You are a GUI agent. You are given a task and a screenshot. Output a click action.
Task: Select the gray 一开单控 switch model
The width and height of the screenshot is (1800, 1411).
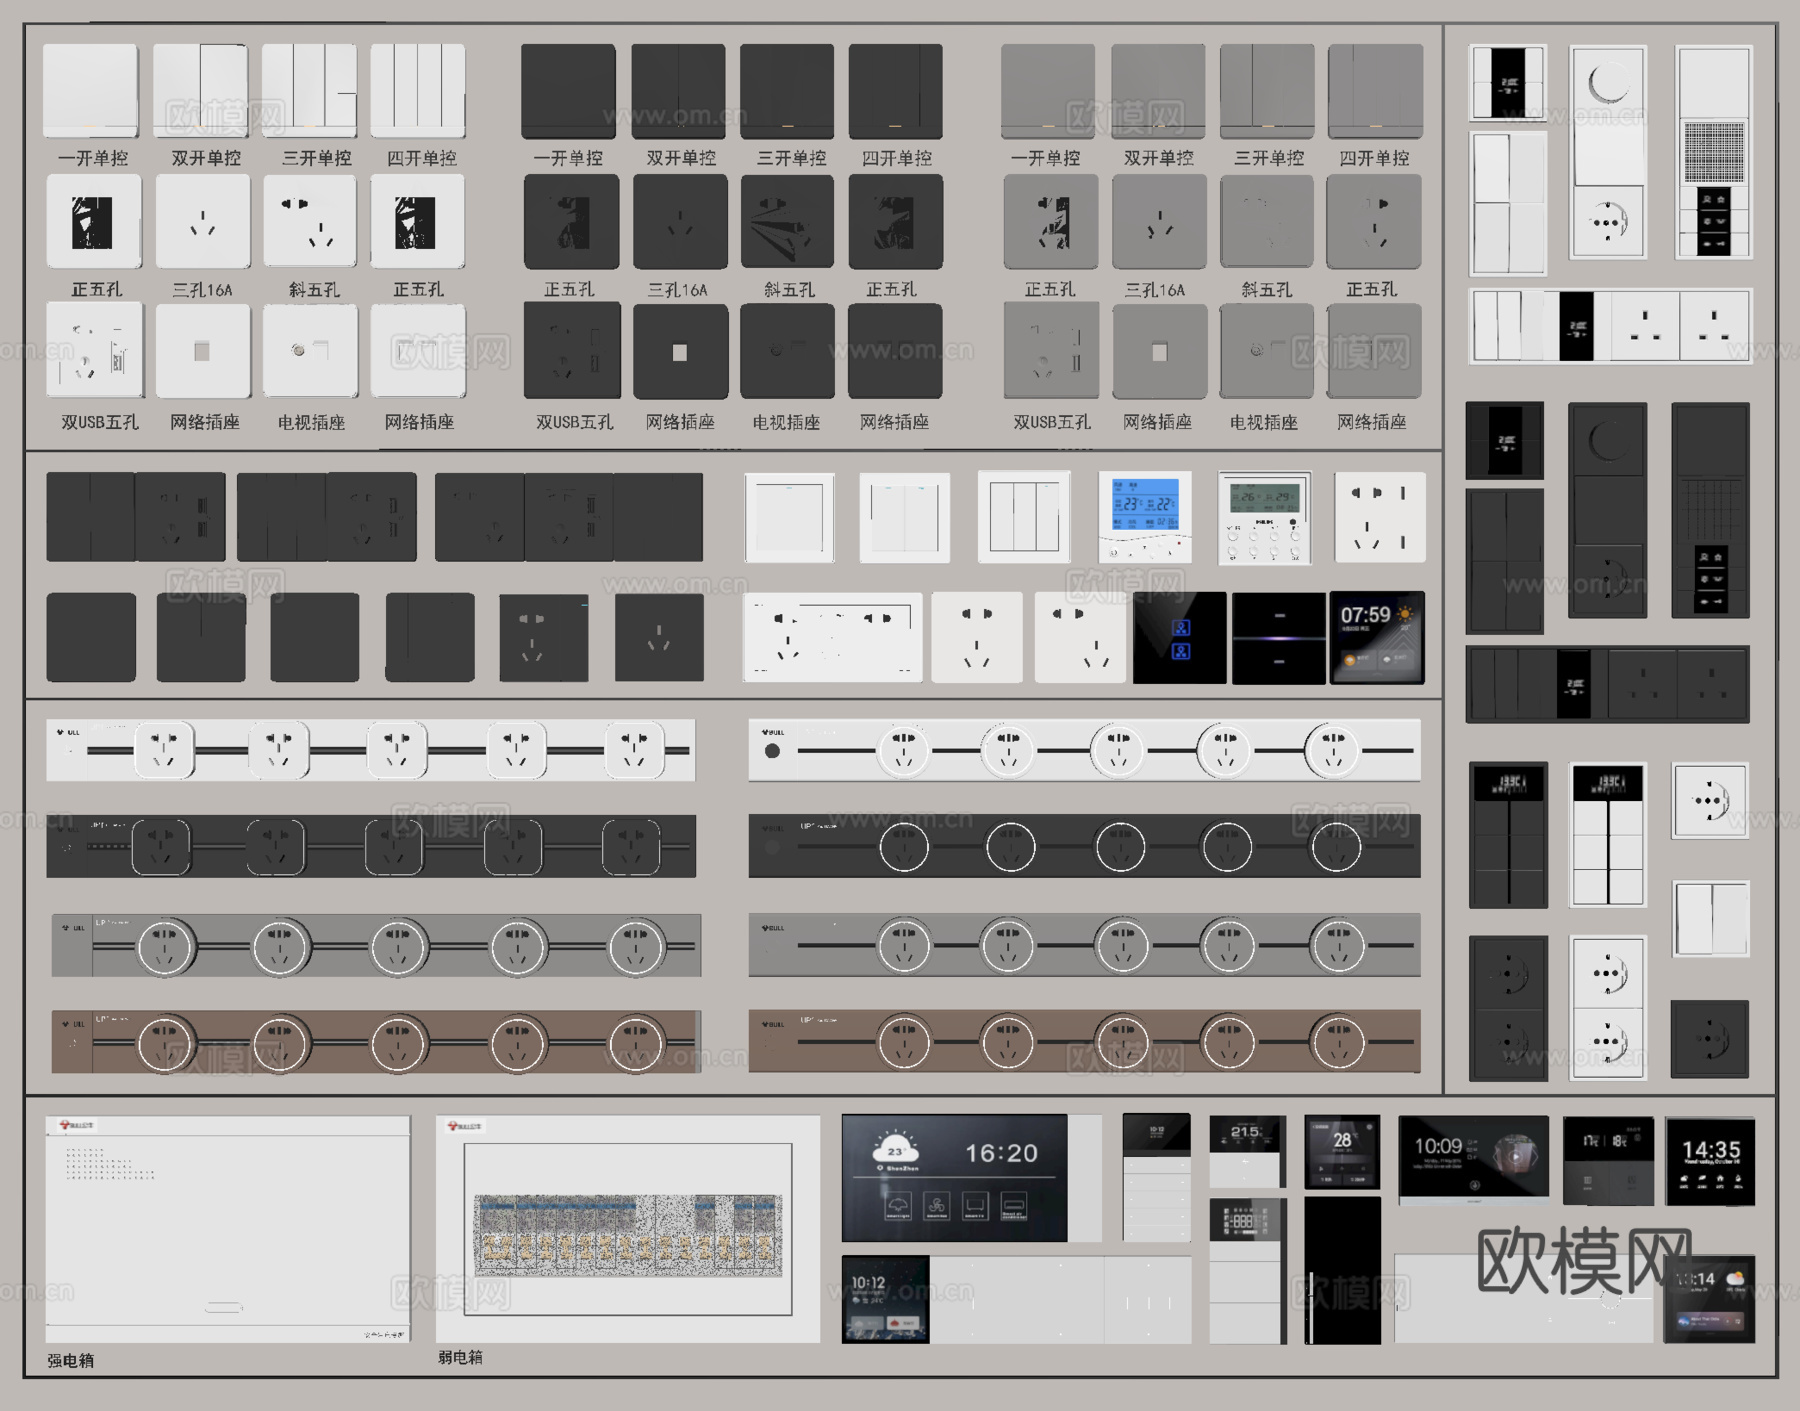pos(1048,91)
